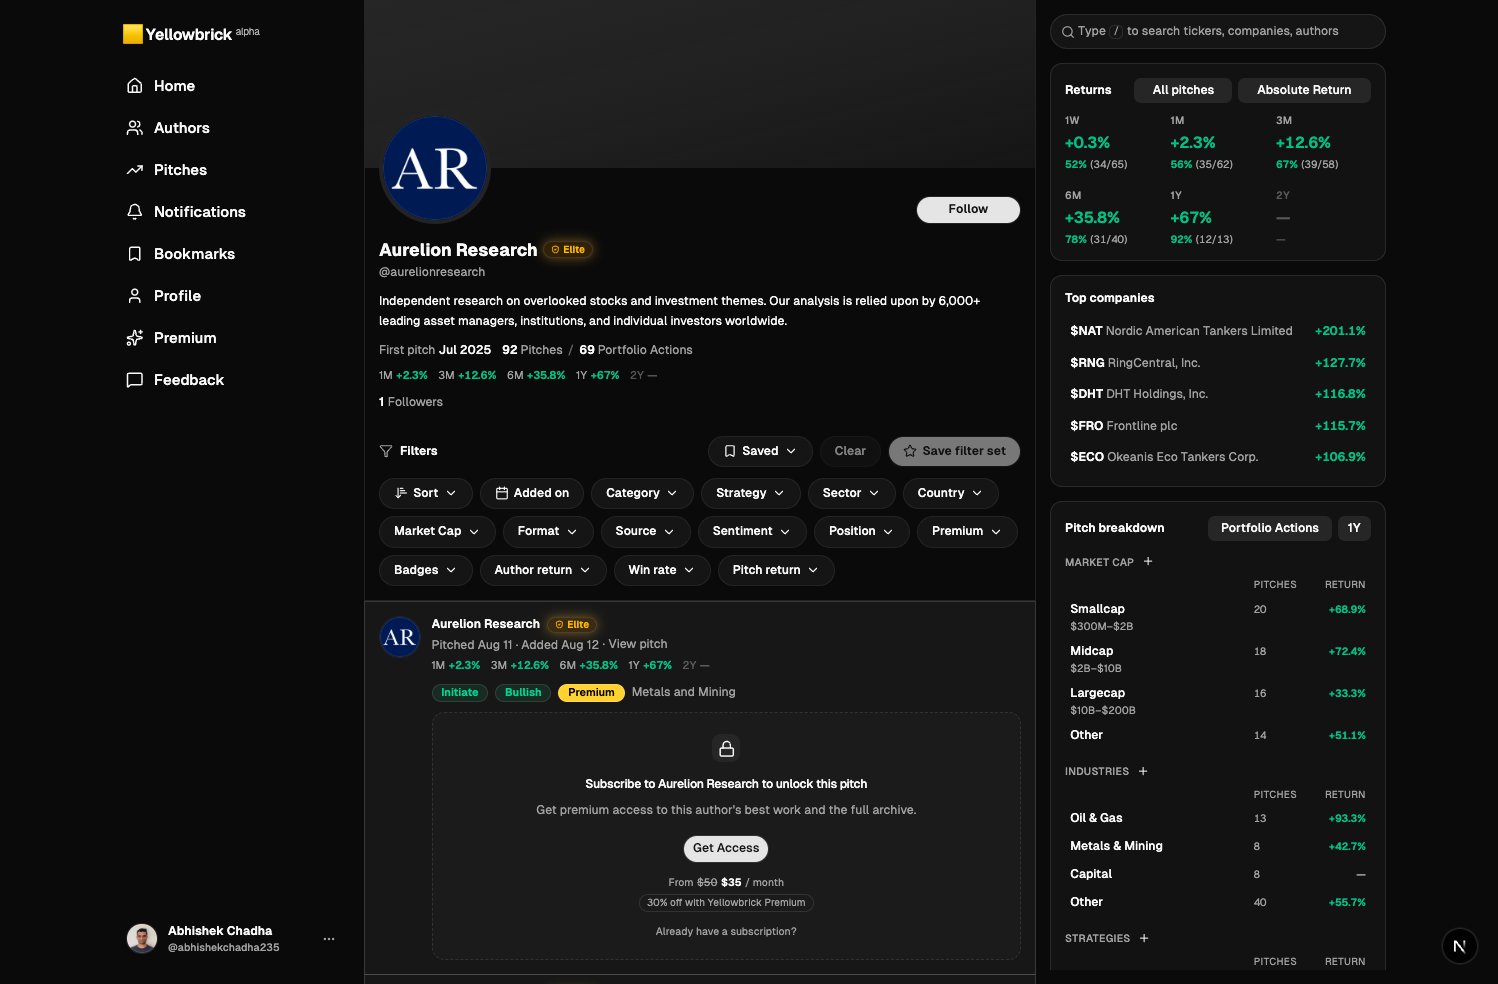Open the Market Cap filter dropdown

(x=437, y=531)
